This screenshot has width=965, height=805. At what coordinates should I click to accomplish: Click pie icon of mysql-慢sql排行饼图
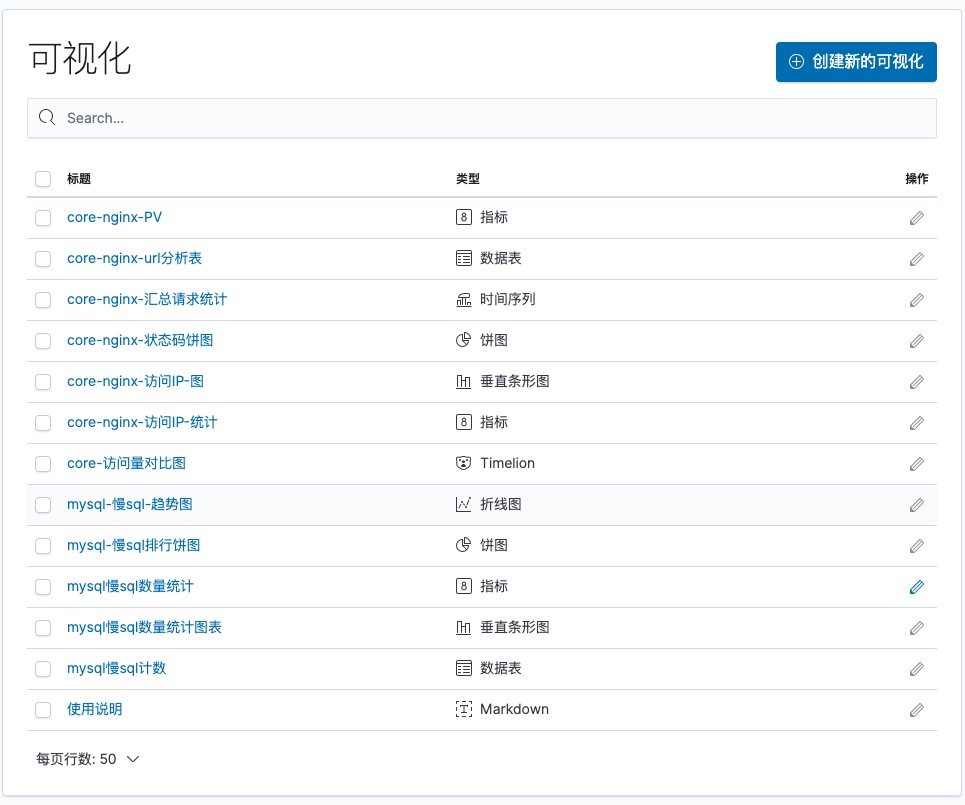point(463,545)
